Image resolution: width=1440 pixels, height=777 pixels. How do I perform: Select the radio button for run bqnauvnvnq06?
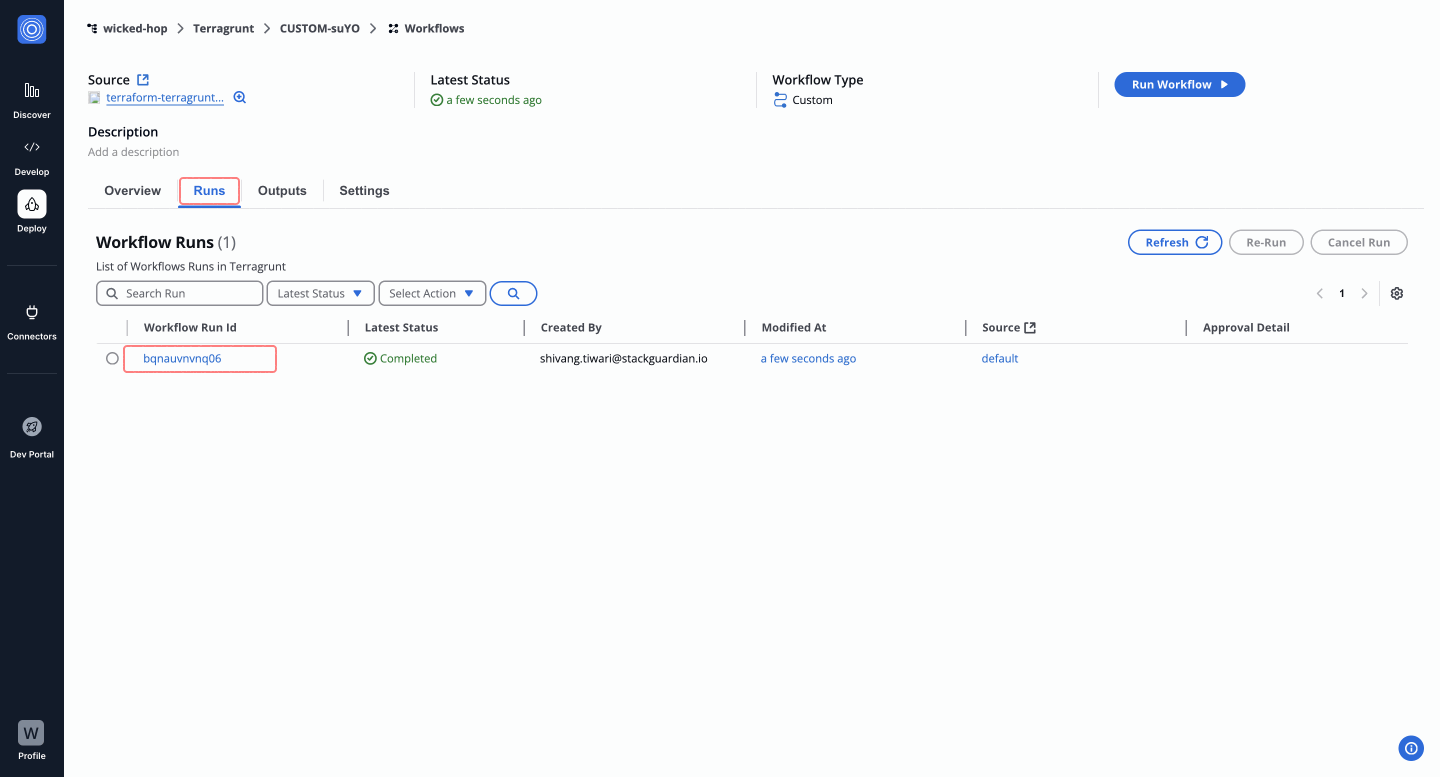pyautogui.click(x=112, y=359)
